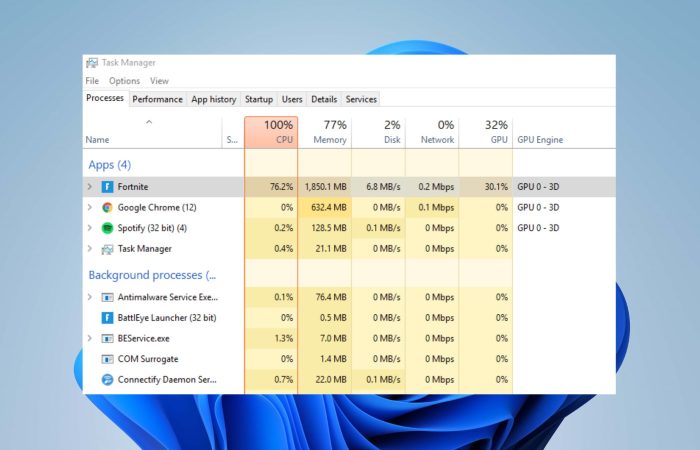
Task: Click the Apps (4) group heading
Action: 110,165
